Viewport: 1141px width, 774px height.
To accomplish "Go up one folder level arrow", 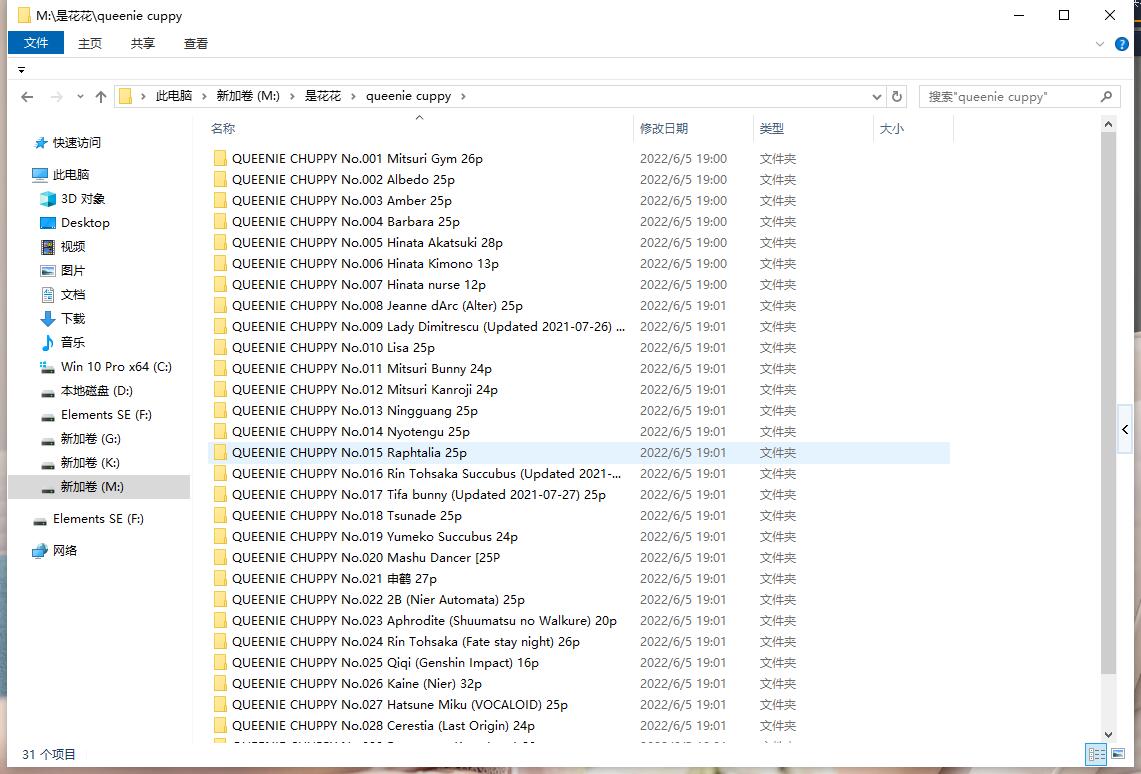I will (101, 97).
